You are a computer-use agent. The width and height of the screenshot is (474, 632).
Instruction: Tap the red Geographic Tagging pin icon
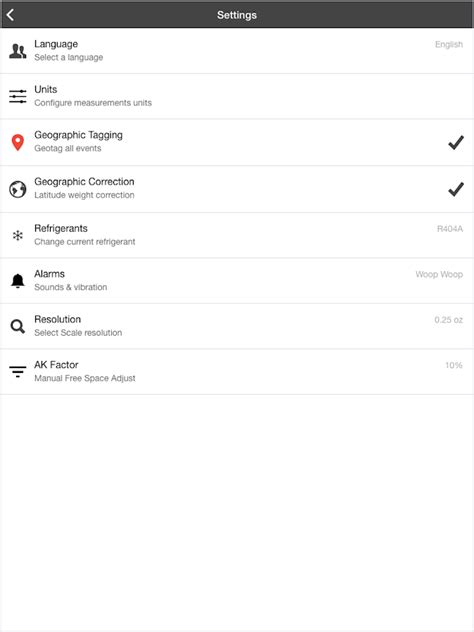18,143
